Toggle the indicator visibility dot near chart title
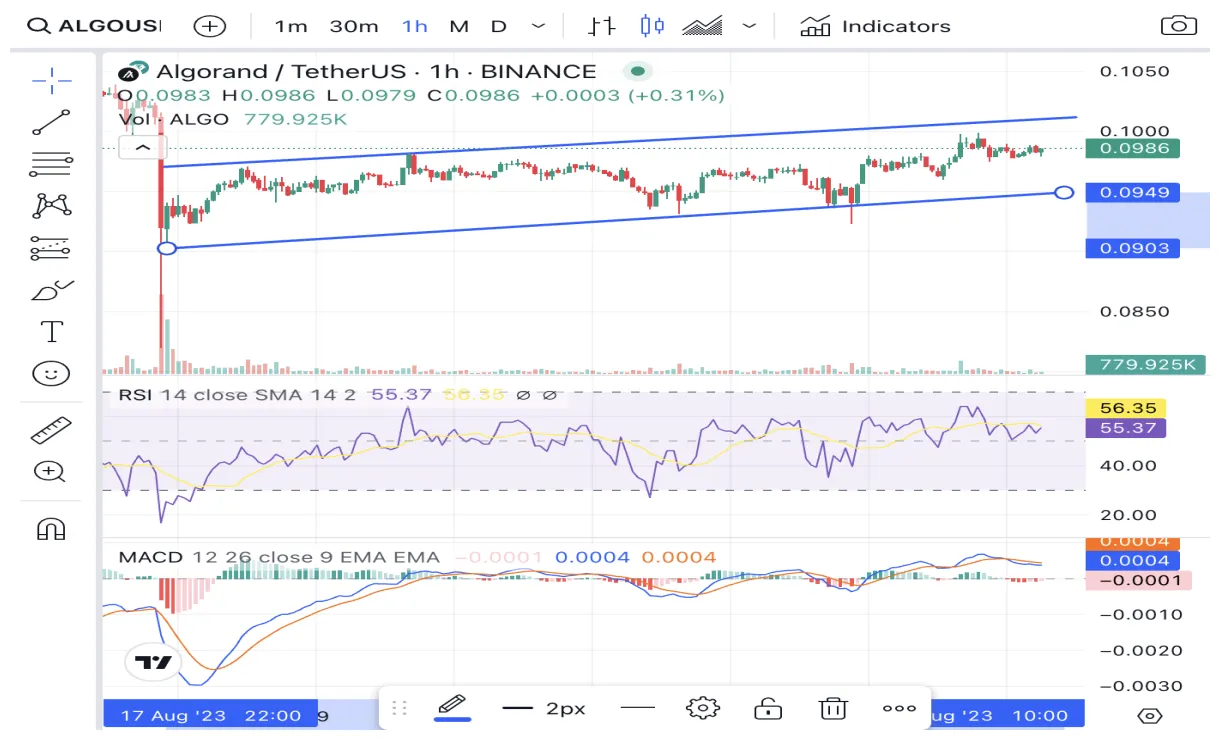1220x740 pixels. click(637, 71)
